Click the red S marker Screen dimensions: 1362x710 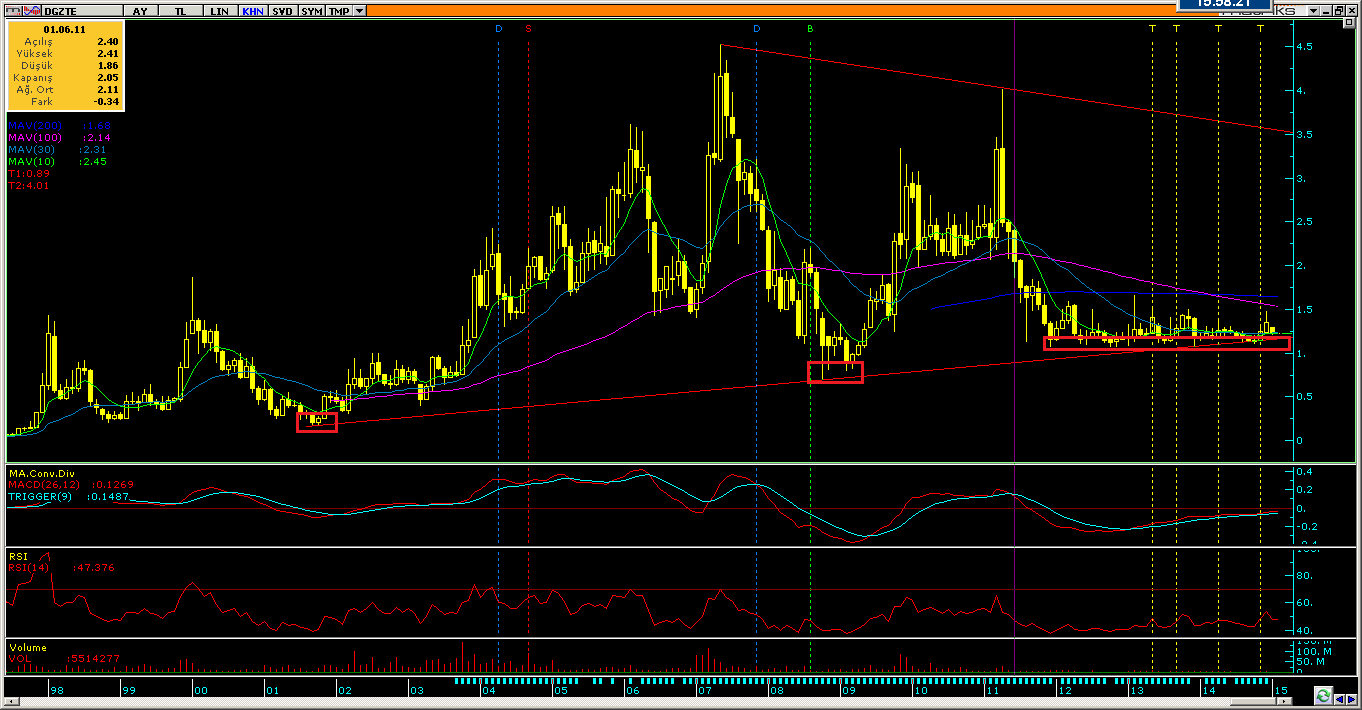pos(528,29)
